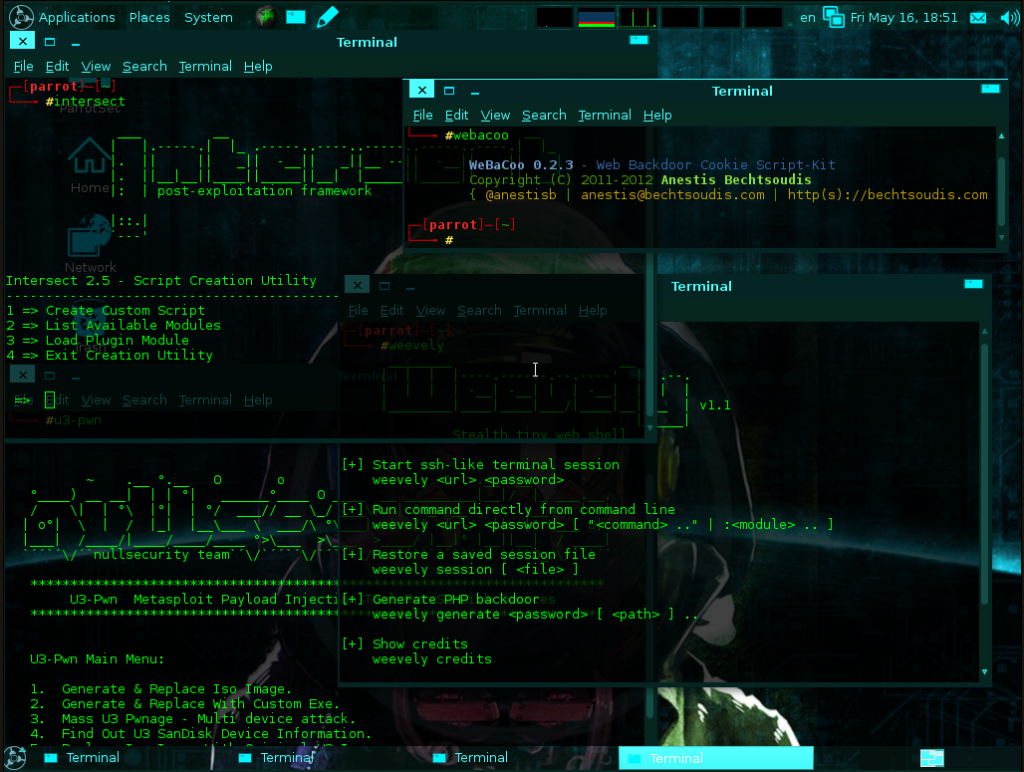Click the weevely 'v1.1' version text
1024x772 pixels.
[714, 406]
